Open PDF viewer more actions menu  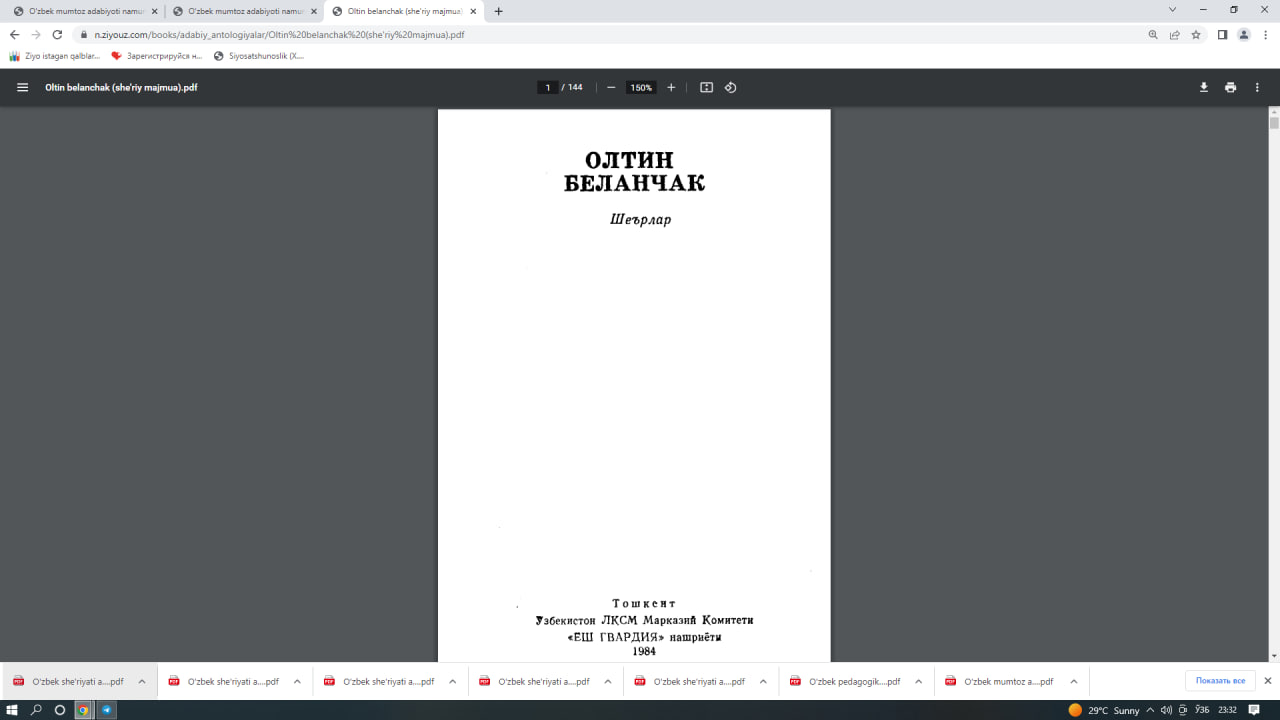tap(1257, 87)
